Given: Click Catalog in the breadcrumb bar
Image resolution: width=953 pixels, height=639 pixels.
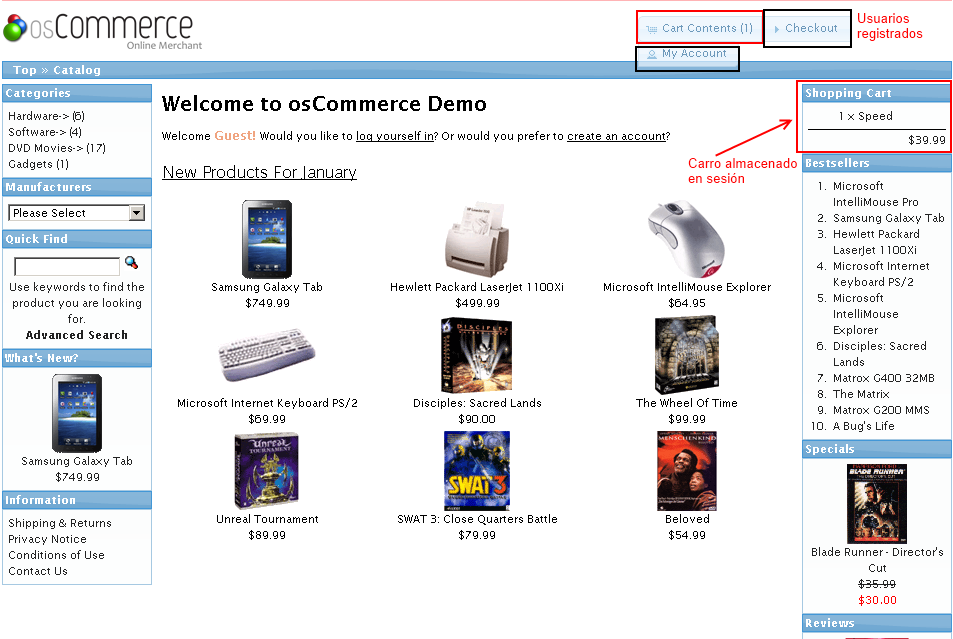Looking at the screenshot, I should click(77, 70).
